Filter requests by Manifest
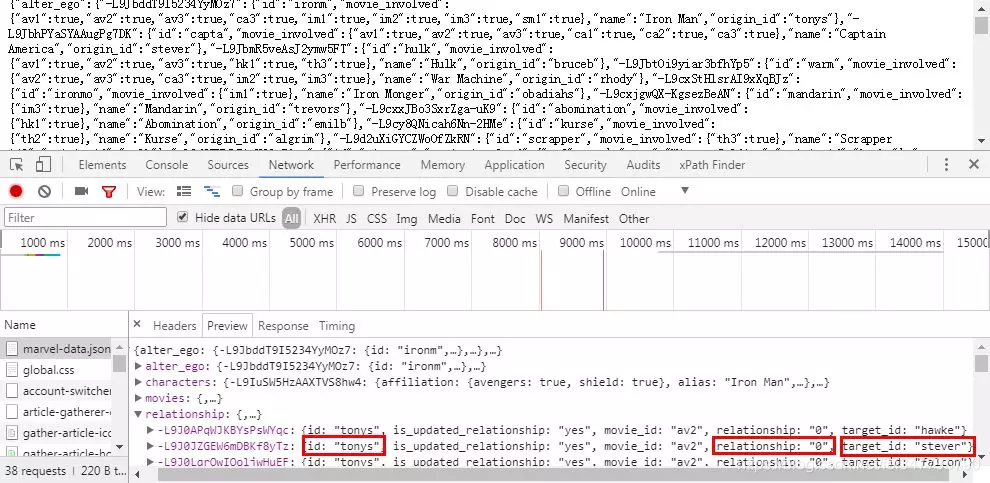990x483 pixels. 586,218
